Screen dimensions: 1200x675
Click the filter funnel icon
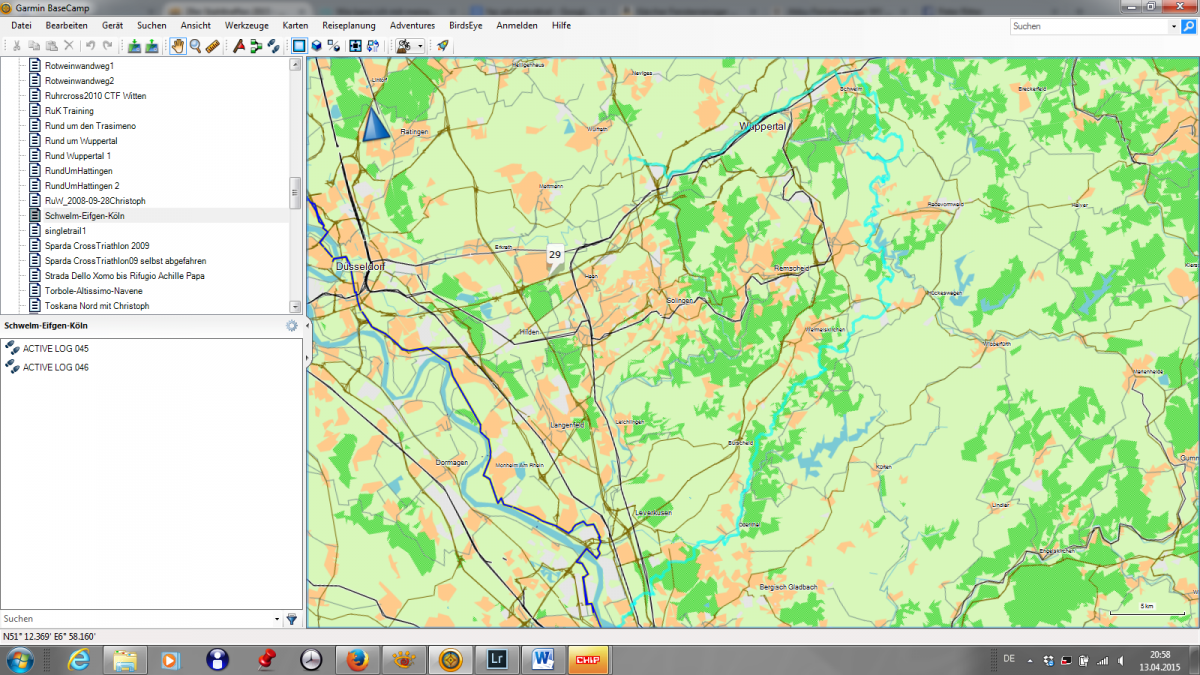pos(292,619)
